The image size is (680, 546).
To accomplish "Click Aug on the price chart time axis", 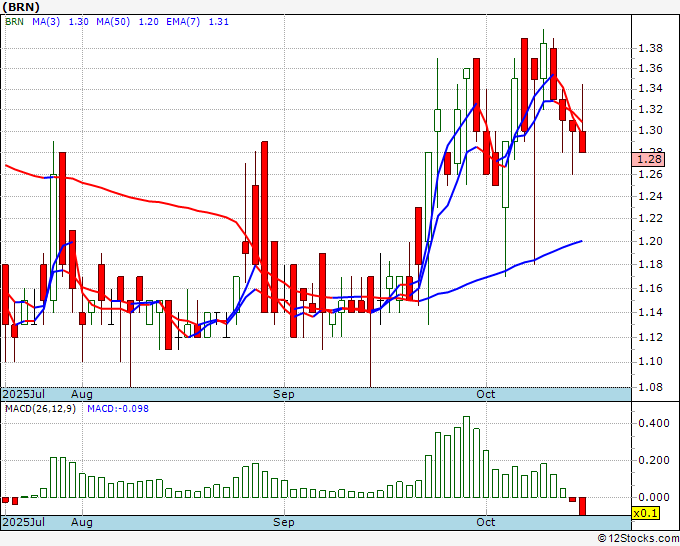I will 82,394.
